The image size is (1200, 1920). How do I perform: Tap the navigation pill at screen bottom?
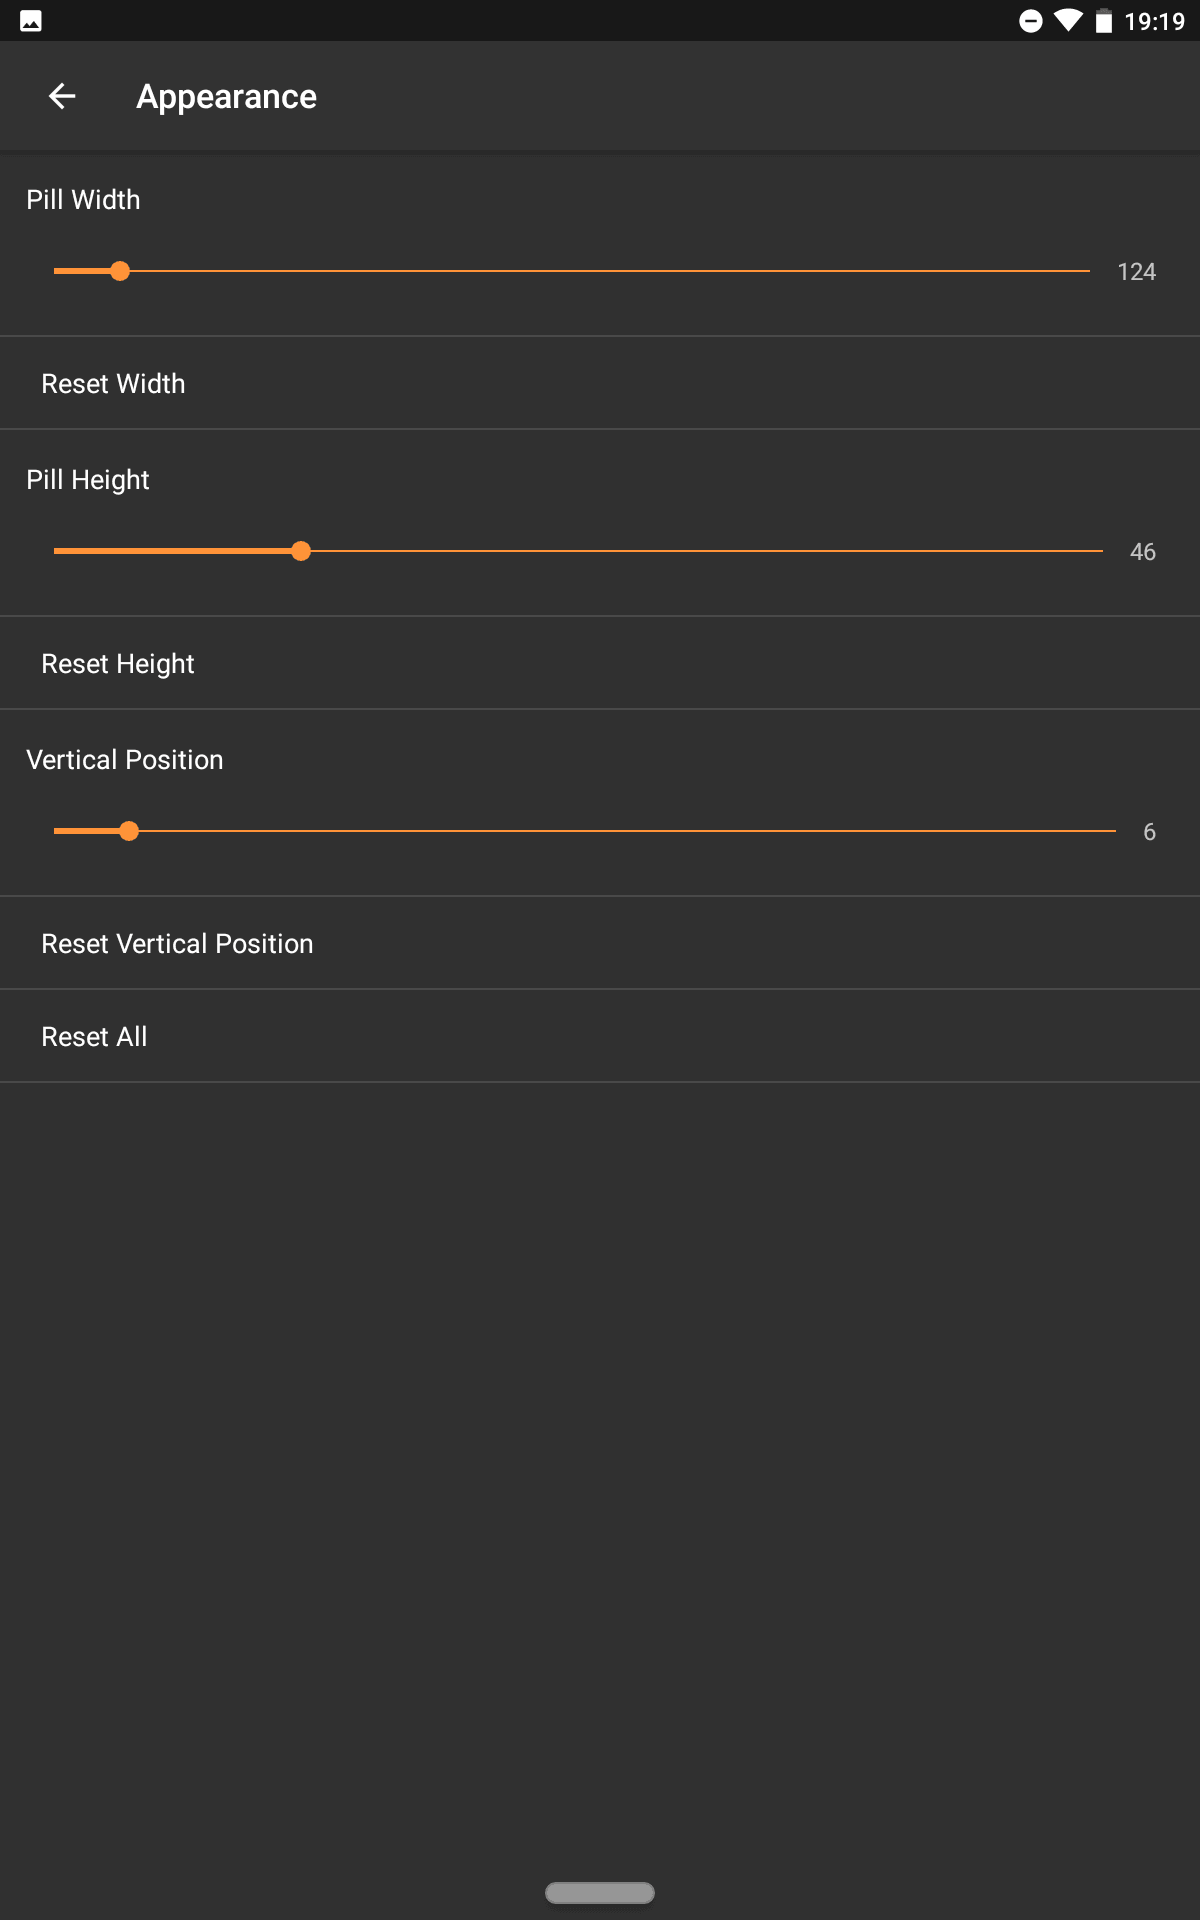(x=600, y=1892)
